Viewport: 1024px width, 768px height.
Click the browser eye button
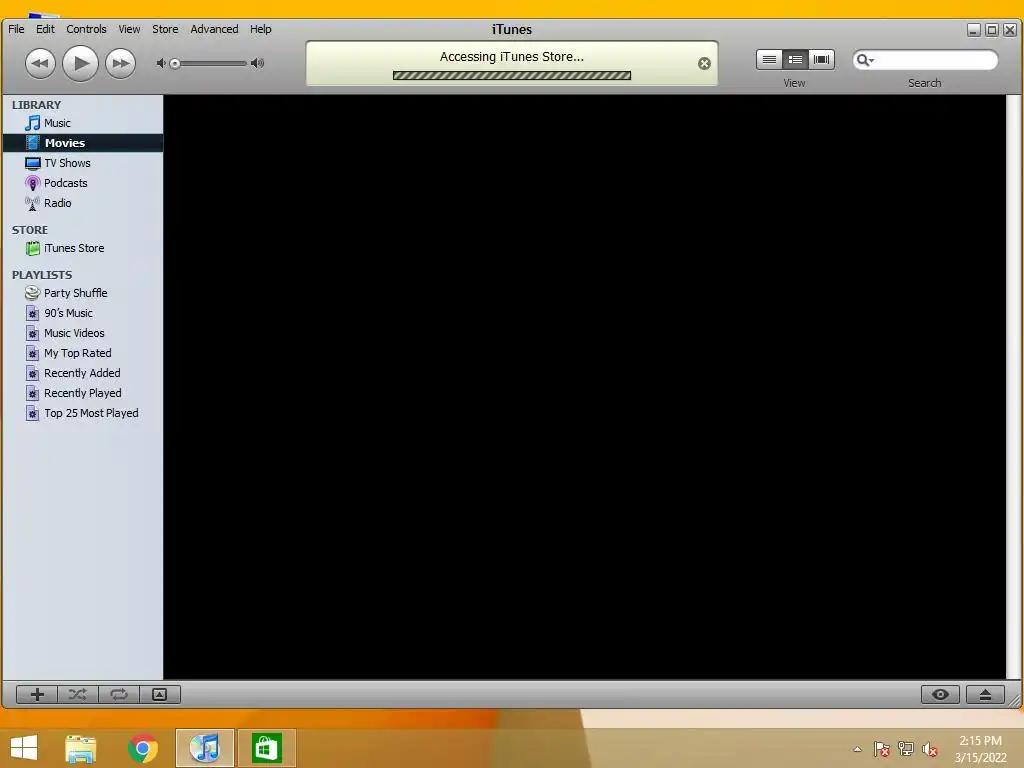click(940, 694)
